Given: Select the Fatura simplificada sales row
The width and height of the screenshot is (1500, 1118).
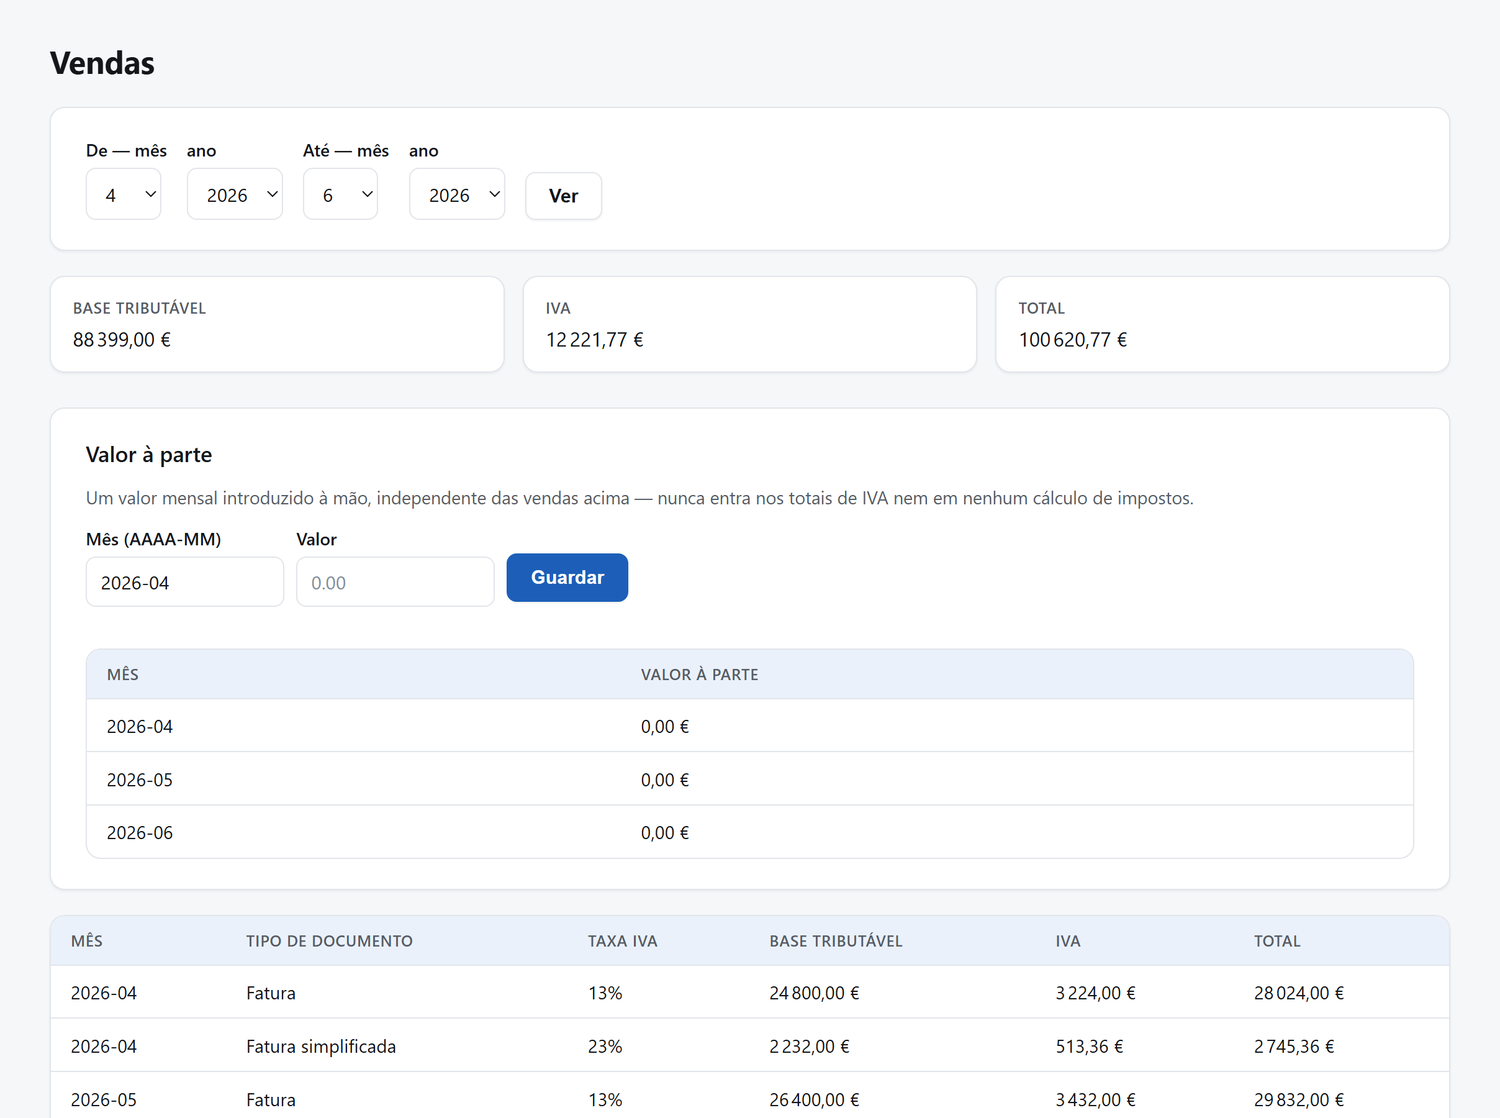Looking at the screenshot, I should click(x=750, y=1046).
